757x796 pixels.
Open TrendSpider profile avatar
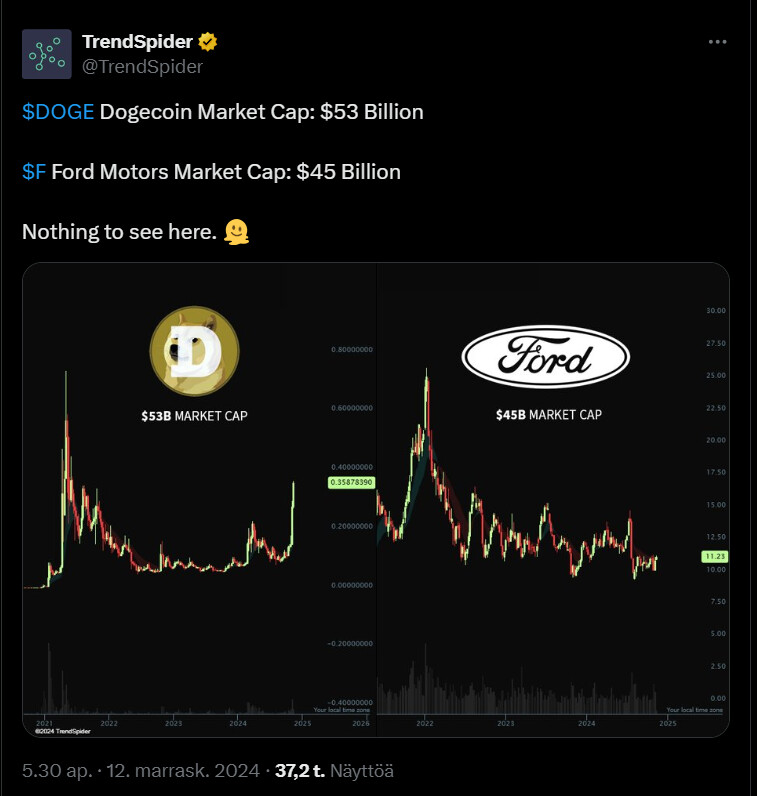tap(47, 54)
